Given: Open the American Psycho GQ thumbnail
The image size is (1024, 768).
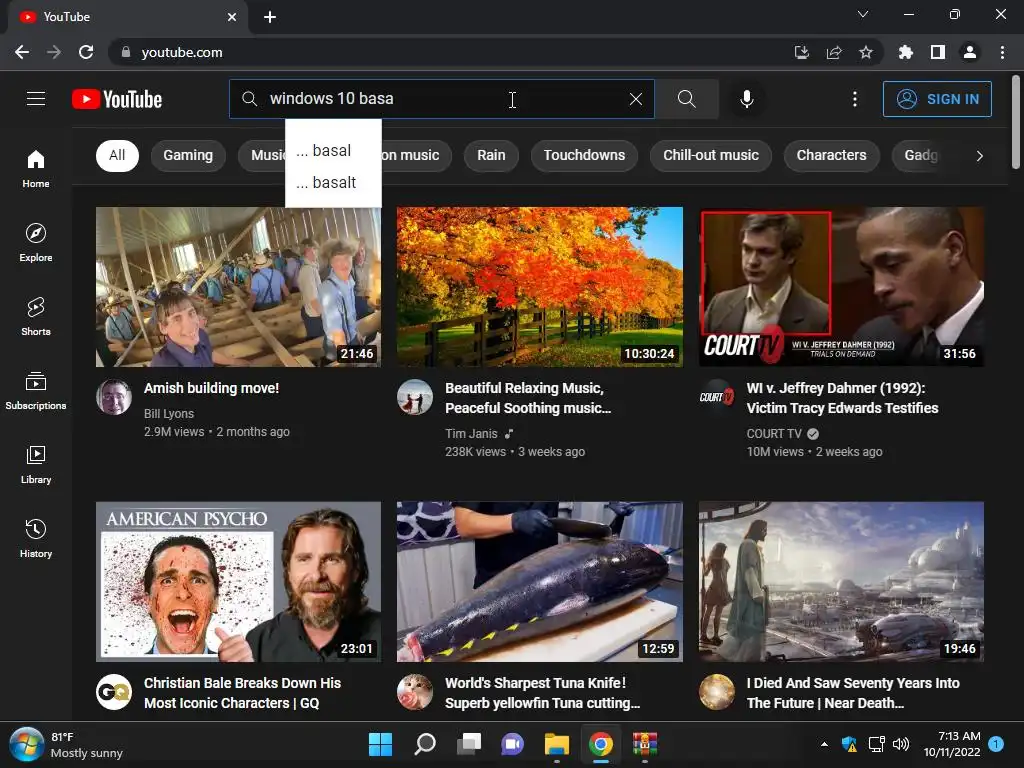Looking at the screenshot, I should [x=238, y=582].
